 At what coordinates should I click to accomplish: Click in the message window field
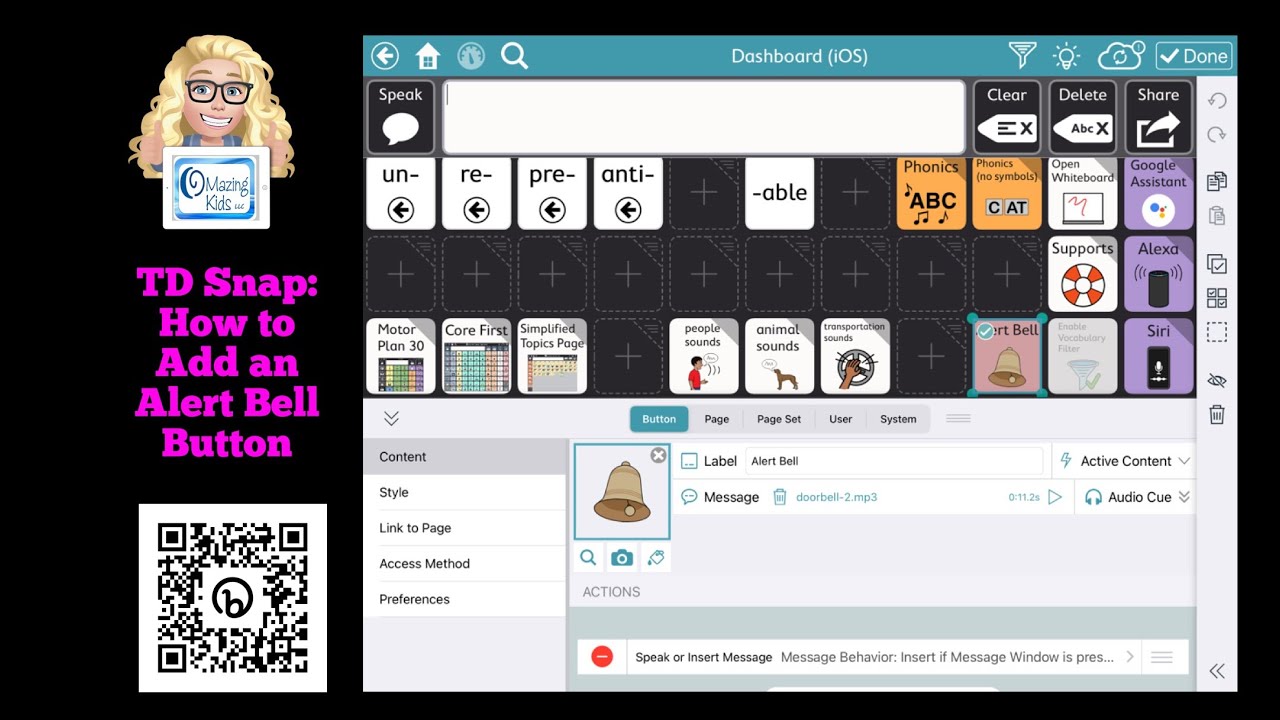tap(704, 117)
